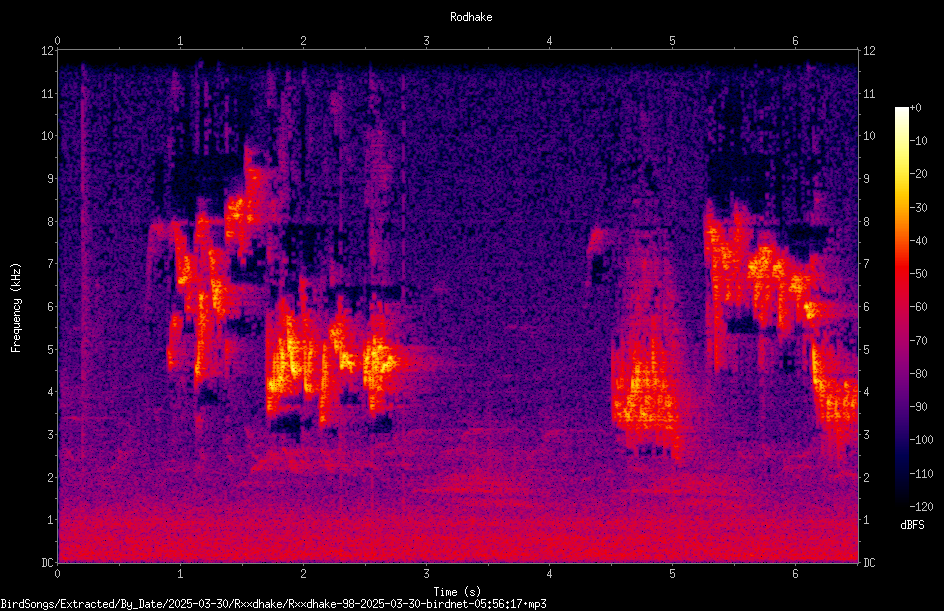Viewport: 944px width, 611px height.
Task: Click the "-20" colorbar level label
Action: point(919,174)
